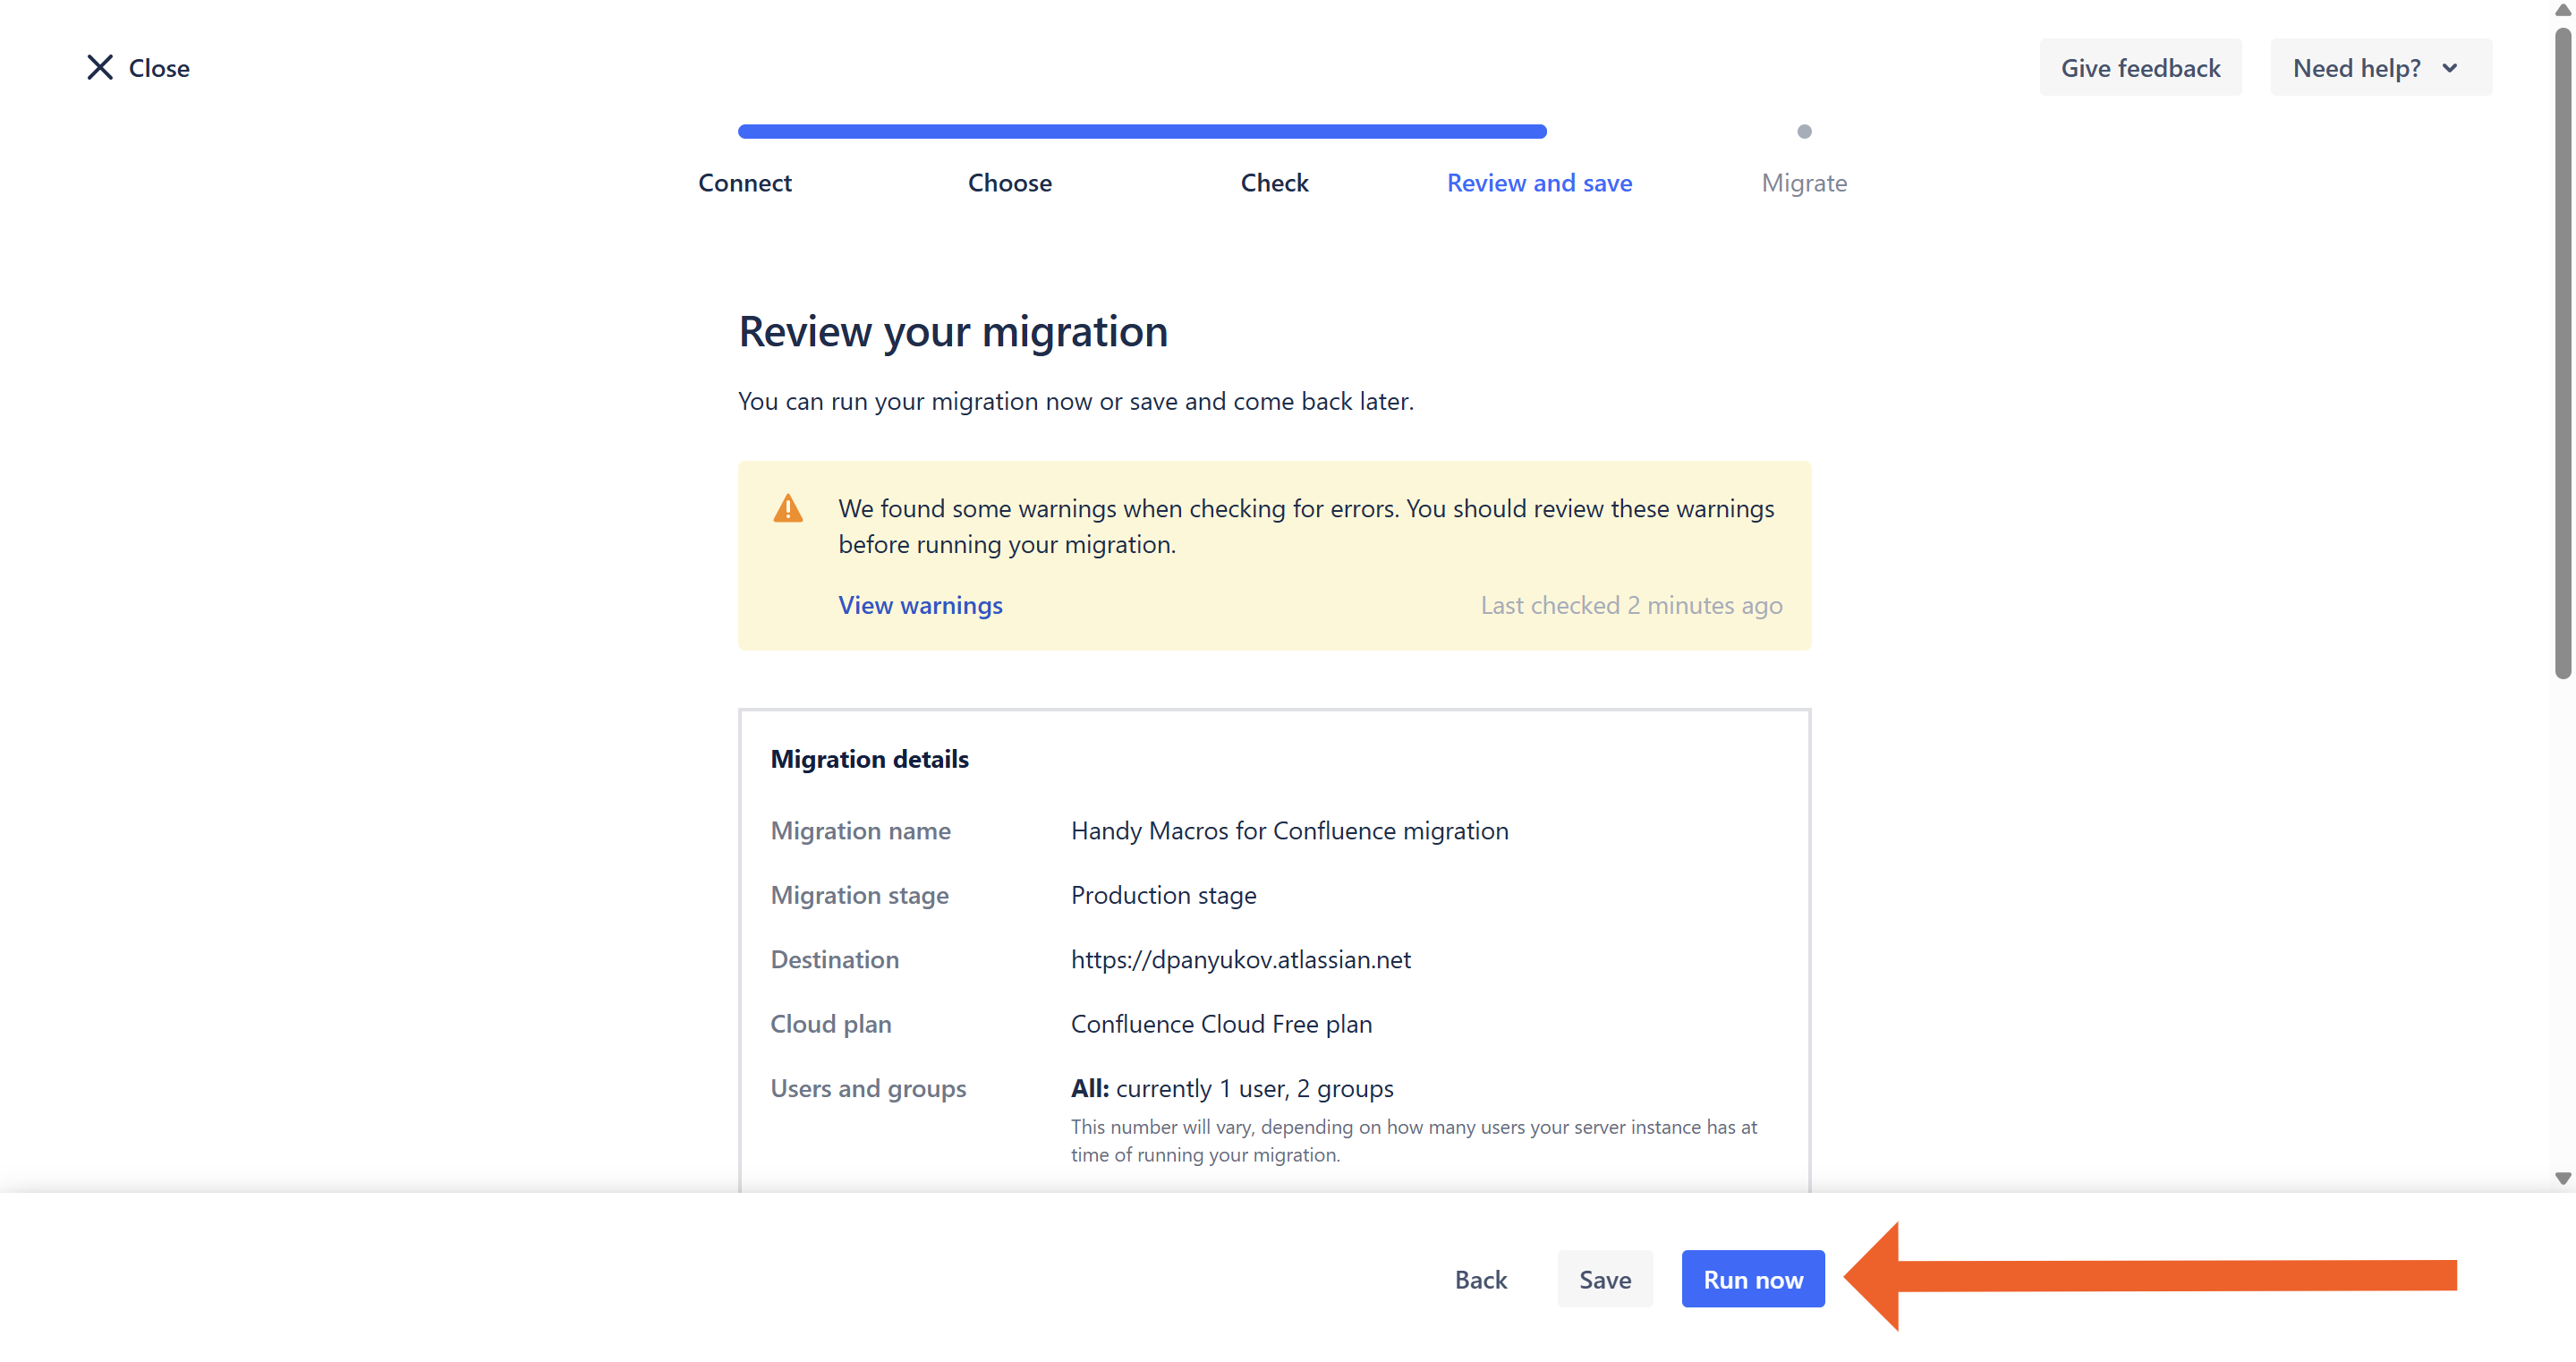Select the Migrate step label
The height and width of the screenshot is (1362, 2576).
click(x=1803, y=183)
